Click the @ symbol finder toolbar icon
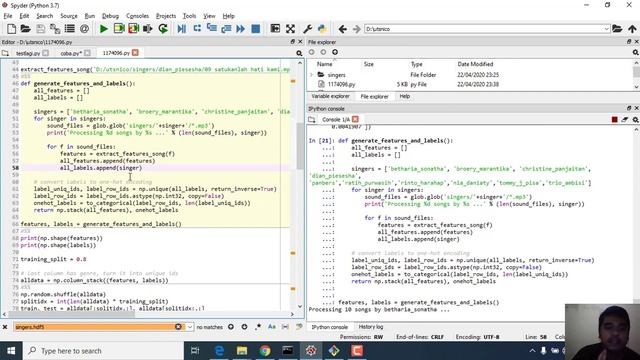 (x=84, y=29)
